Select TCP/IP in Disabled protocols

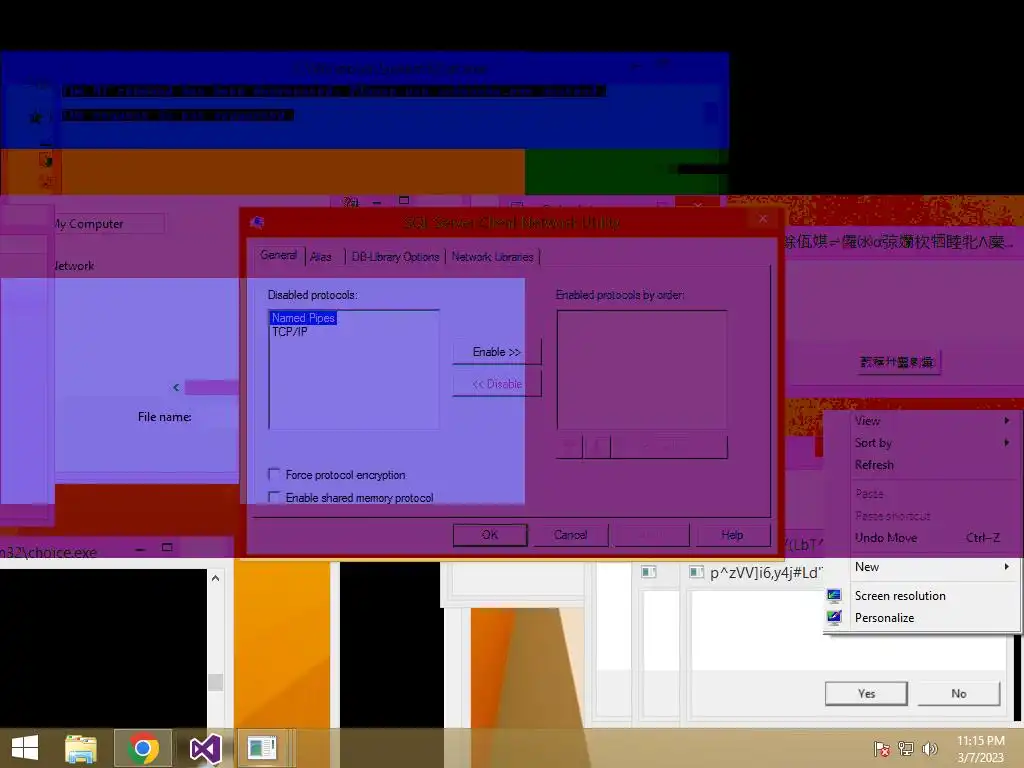click(289, 332)
